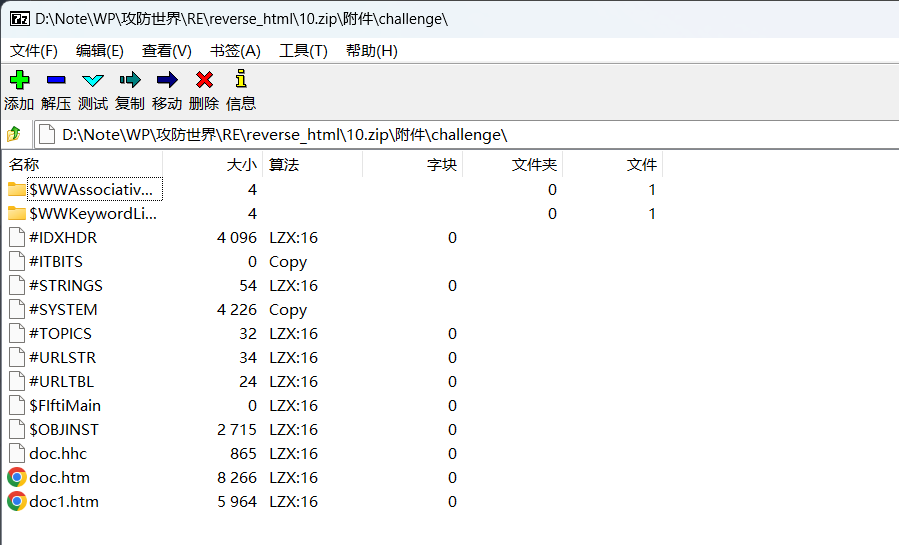The width and height of the screenshot is (899, 545).
Task: Click the file icon of $FIftiMain
Action: pos(17,406)
